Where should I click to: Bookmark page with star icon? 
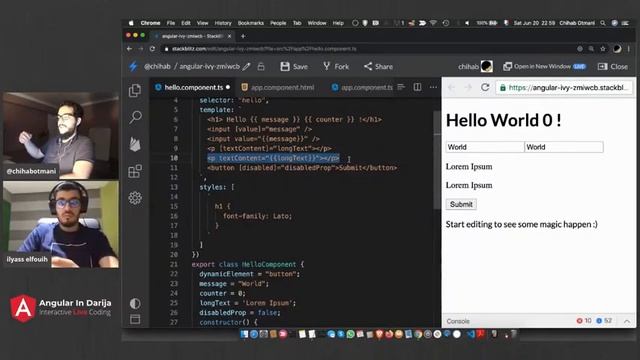coord(603,49)
